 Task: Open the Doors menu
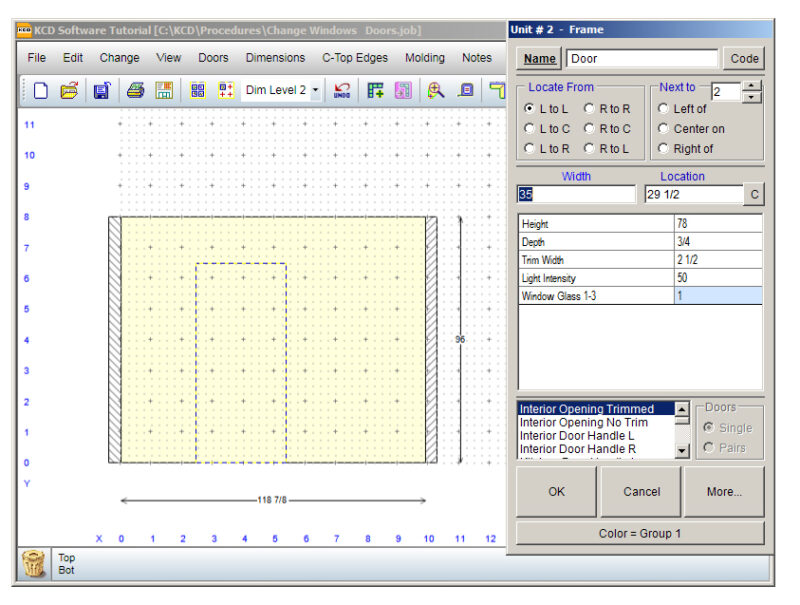pos(213,58)
